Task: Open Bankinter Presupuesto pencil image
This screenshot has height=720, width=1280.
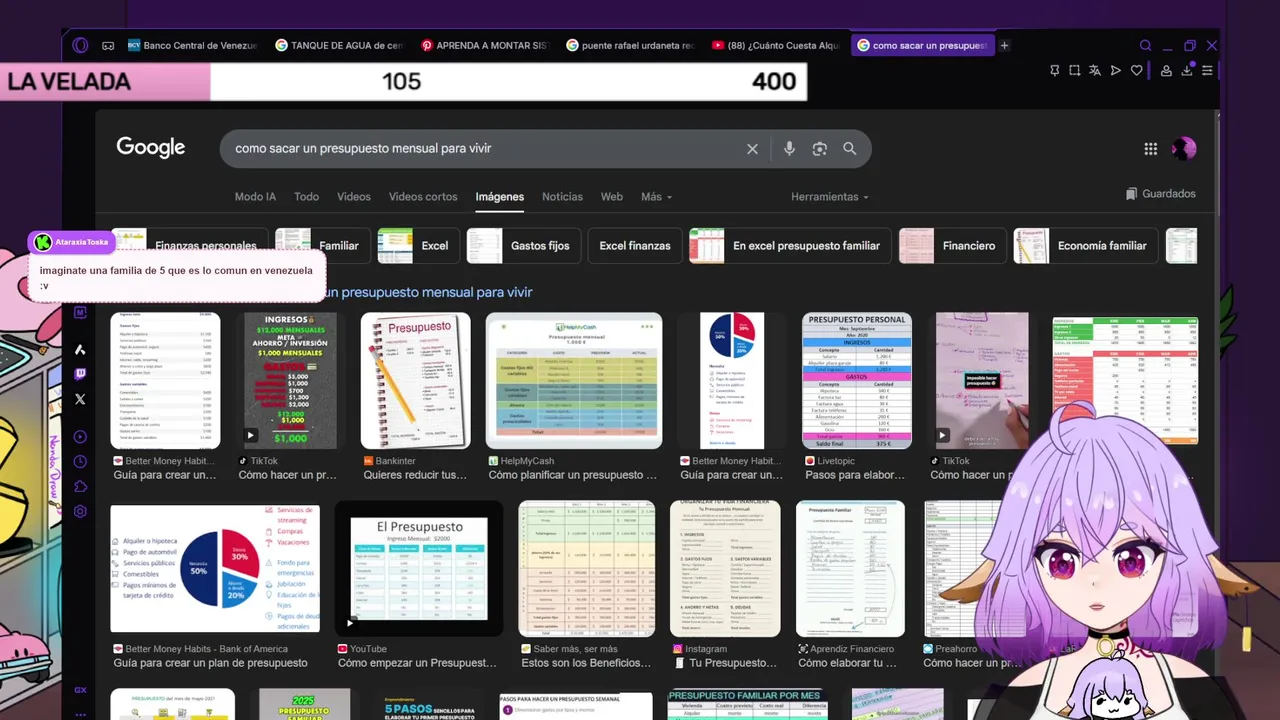Action: (415, 380)
